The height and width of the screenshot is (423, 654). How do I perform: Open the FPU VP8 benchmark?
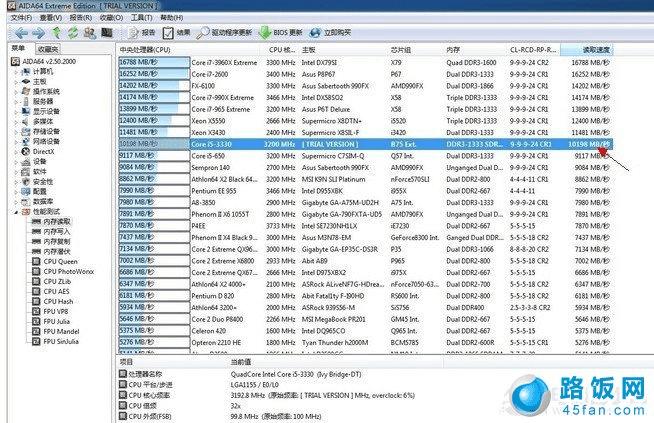click(x=50, y=312)
